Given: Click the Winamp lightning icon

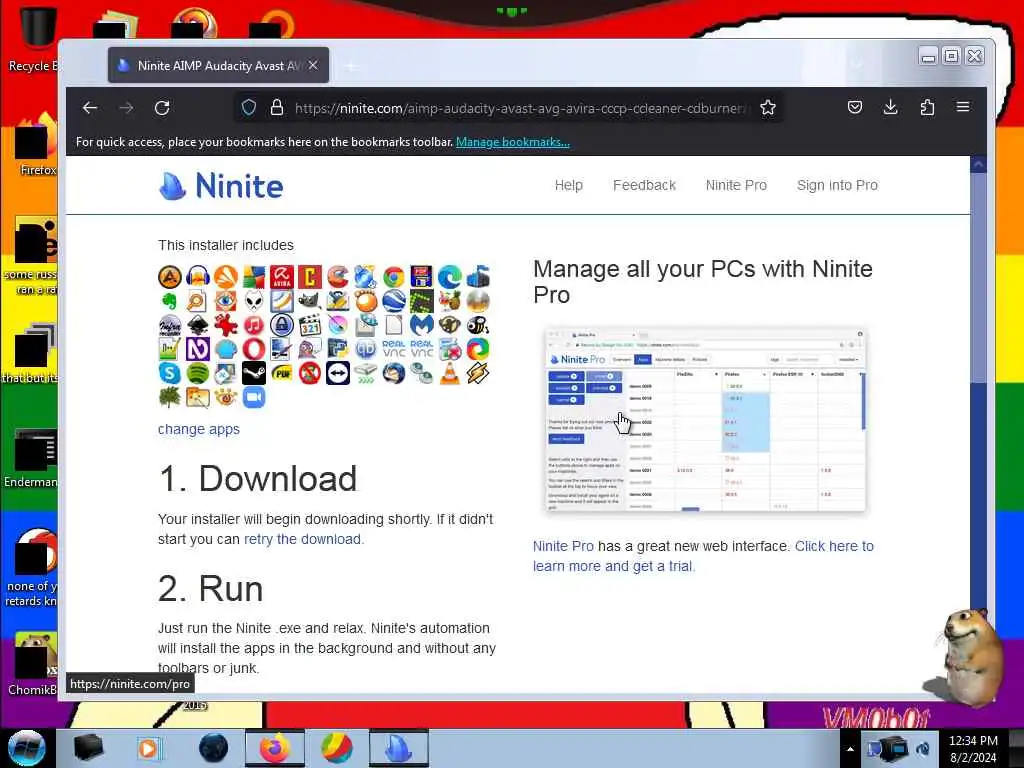Looking at the screenshot, I should coord(478,373).
